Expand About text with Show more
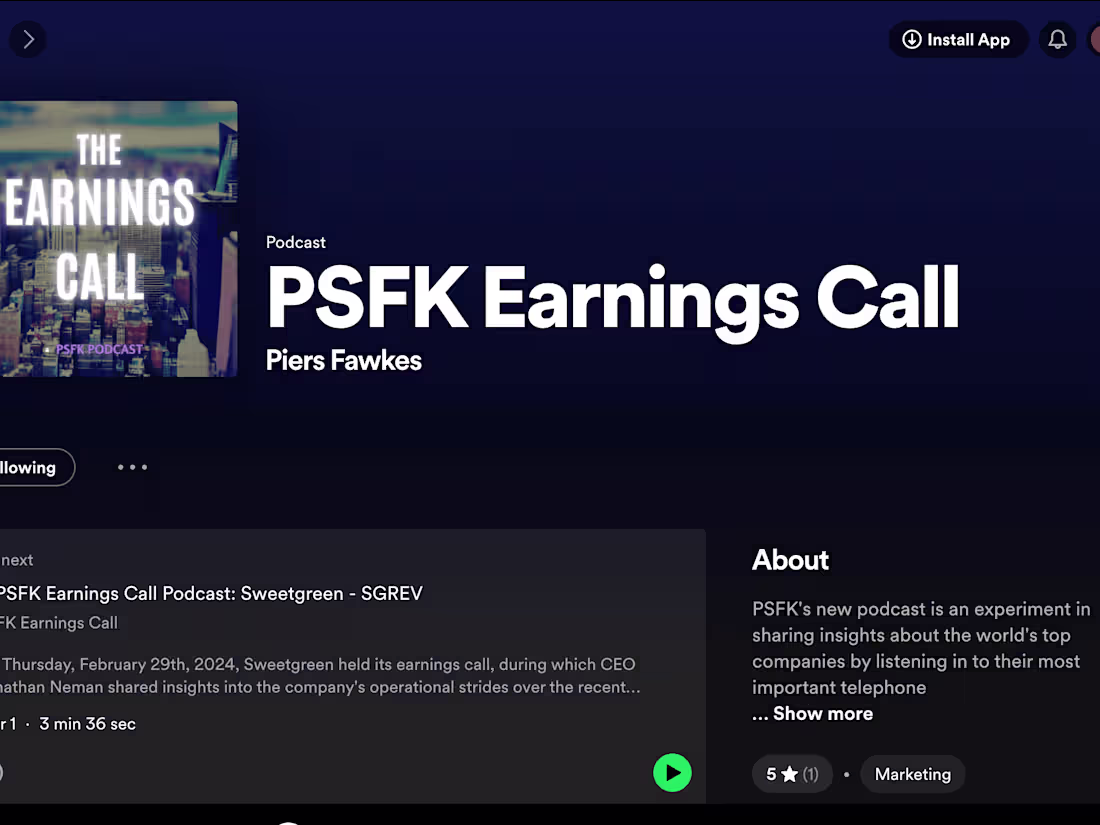 (822, 713)
